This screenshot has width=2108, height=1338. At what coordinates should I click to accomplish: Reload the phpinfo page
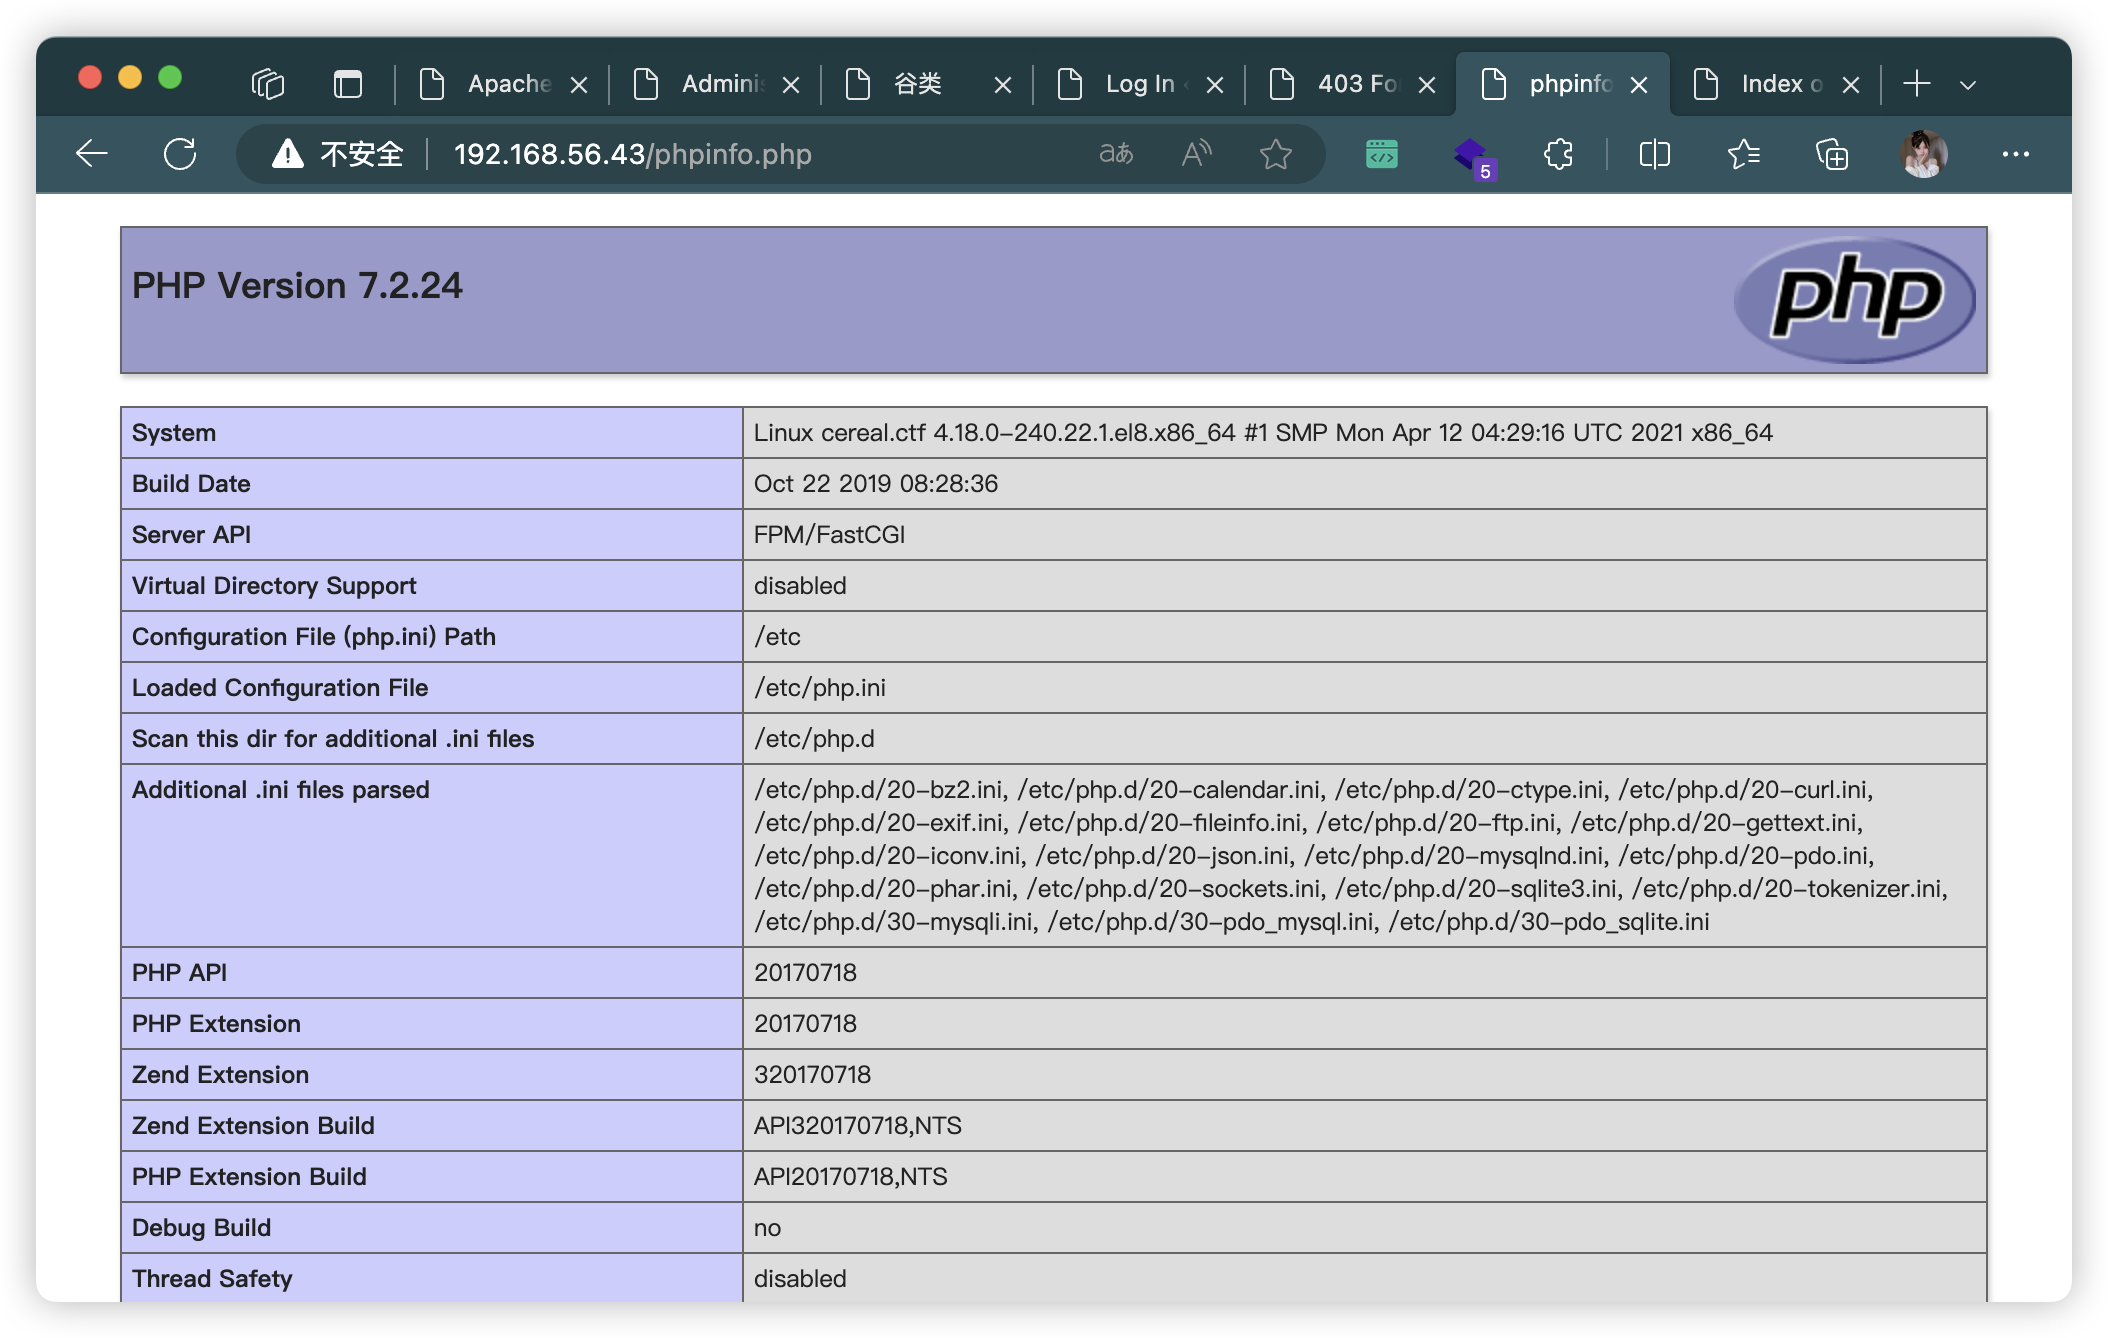180,154
